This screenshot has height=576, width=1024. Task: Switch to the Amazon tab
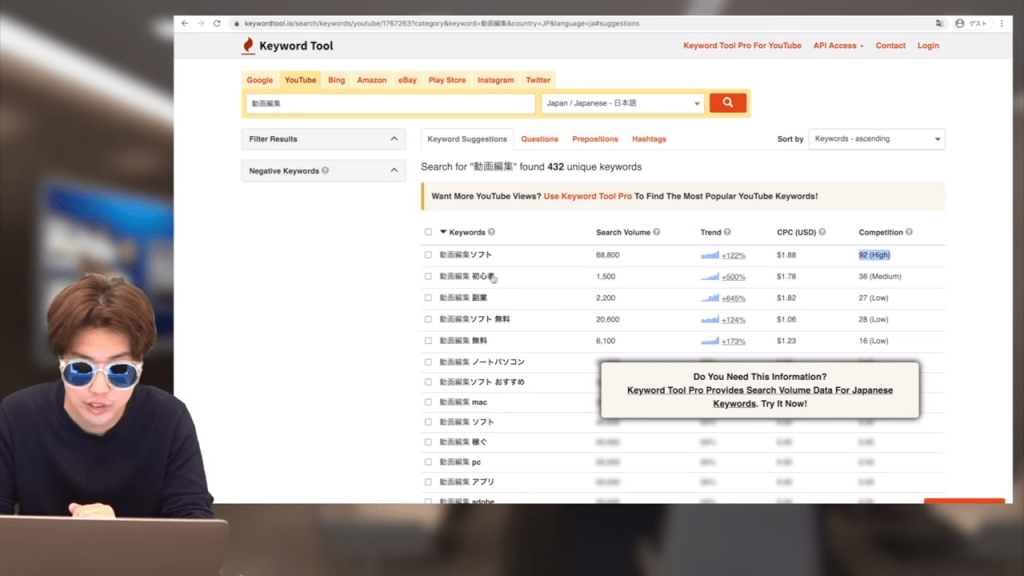[372, 80]
